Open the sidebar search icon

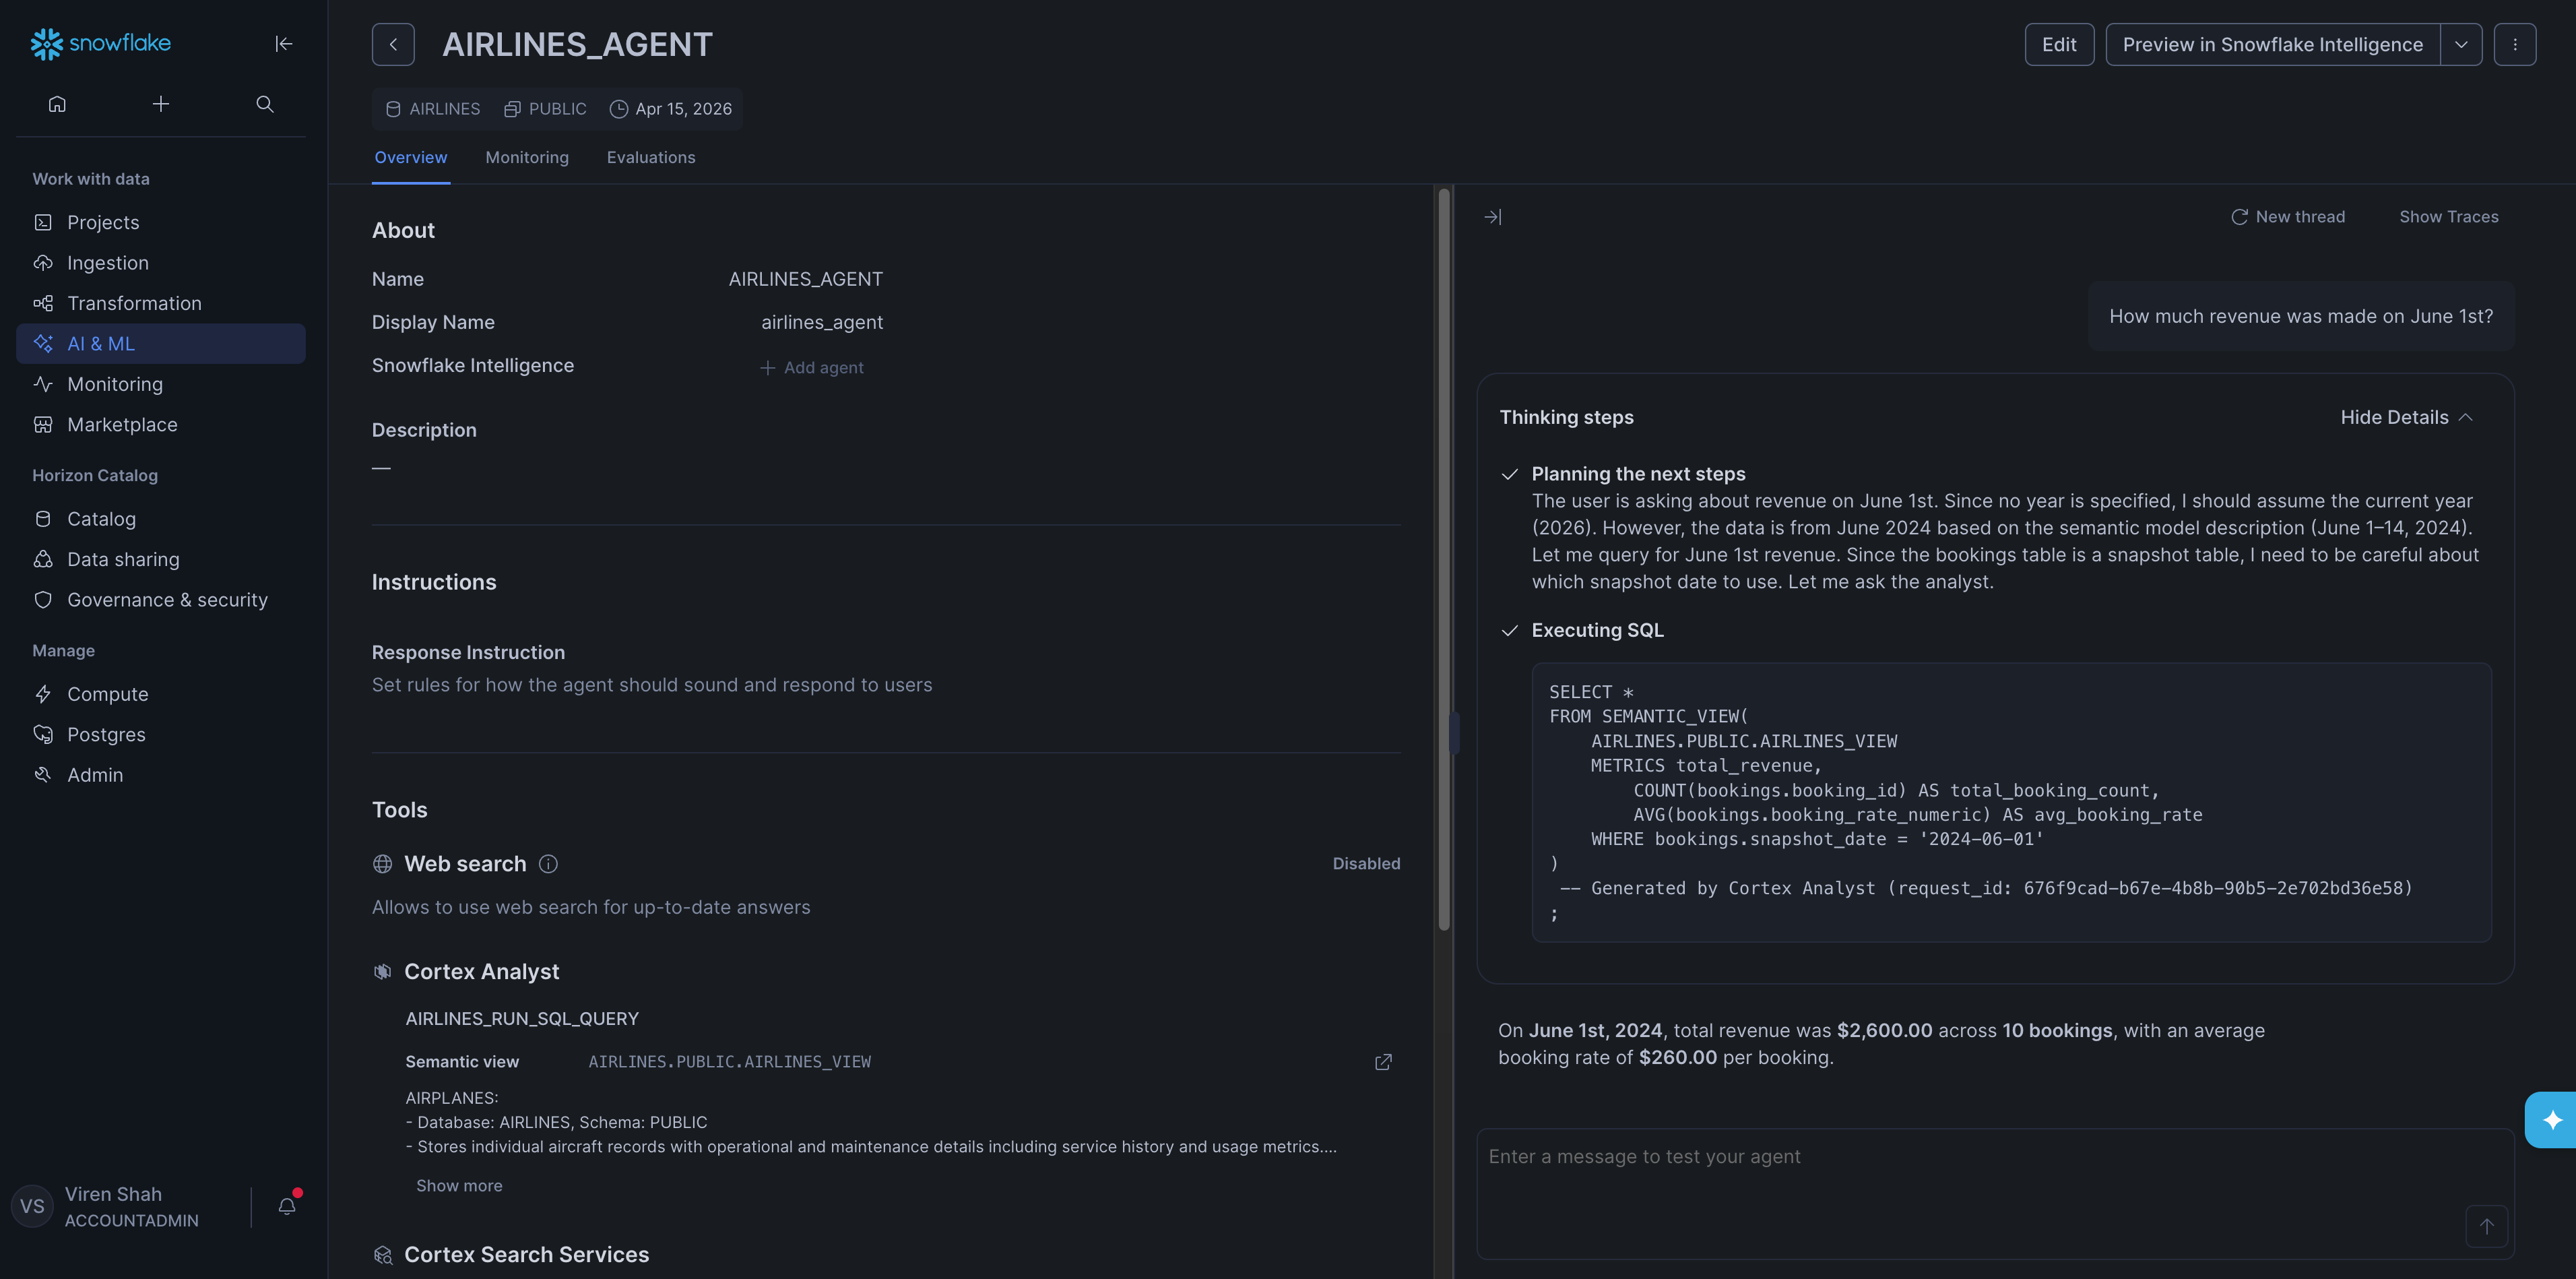(x=265, y=104)
